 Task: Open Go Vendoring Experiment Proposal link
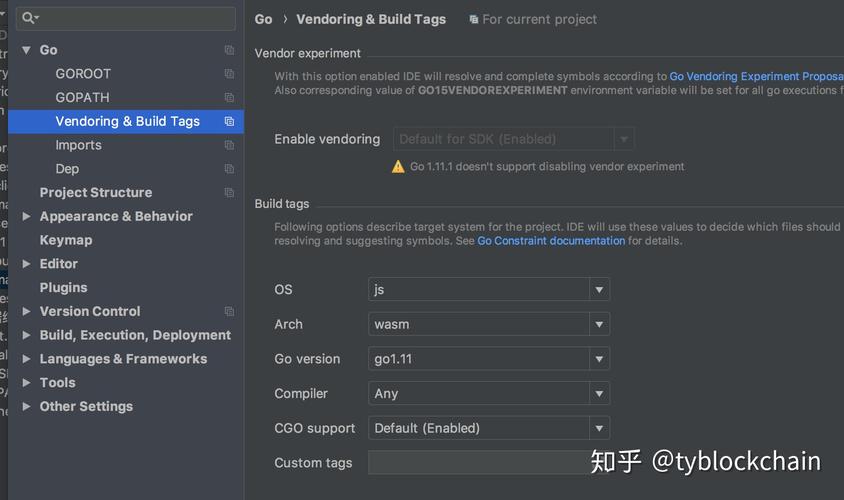[x=756, y=76]
